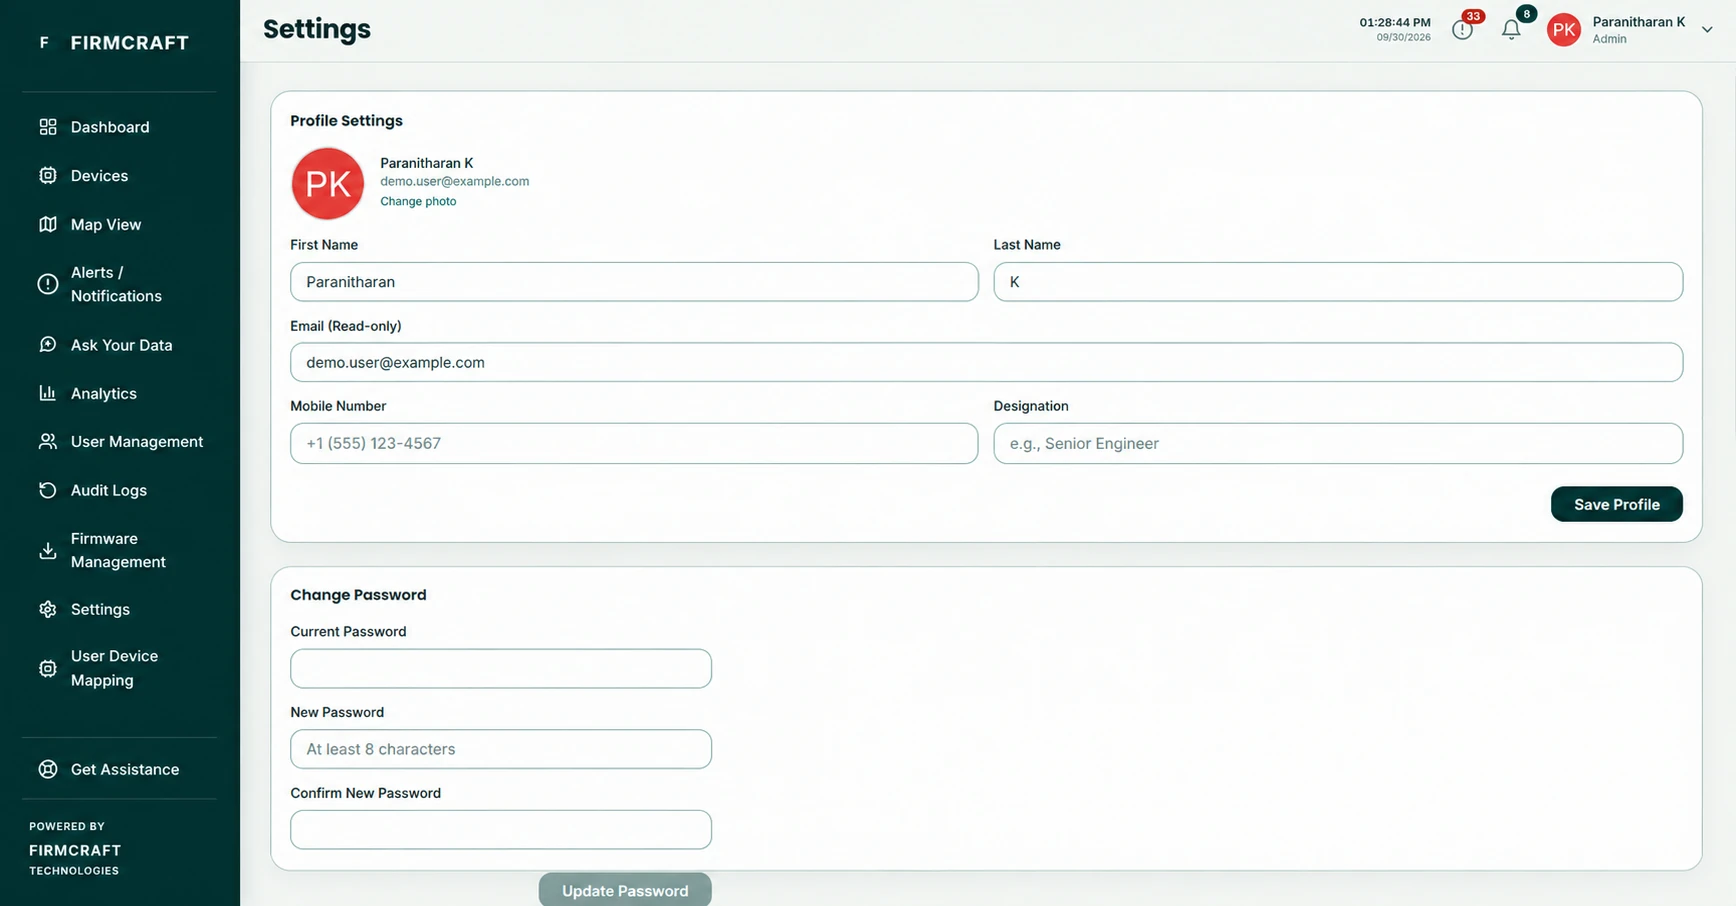Viewport: 1736px width, 906px height.
Task: Select Firmware Management download icon
Action: (x=47, y=550)
